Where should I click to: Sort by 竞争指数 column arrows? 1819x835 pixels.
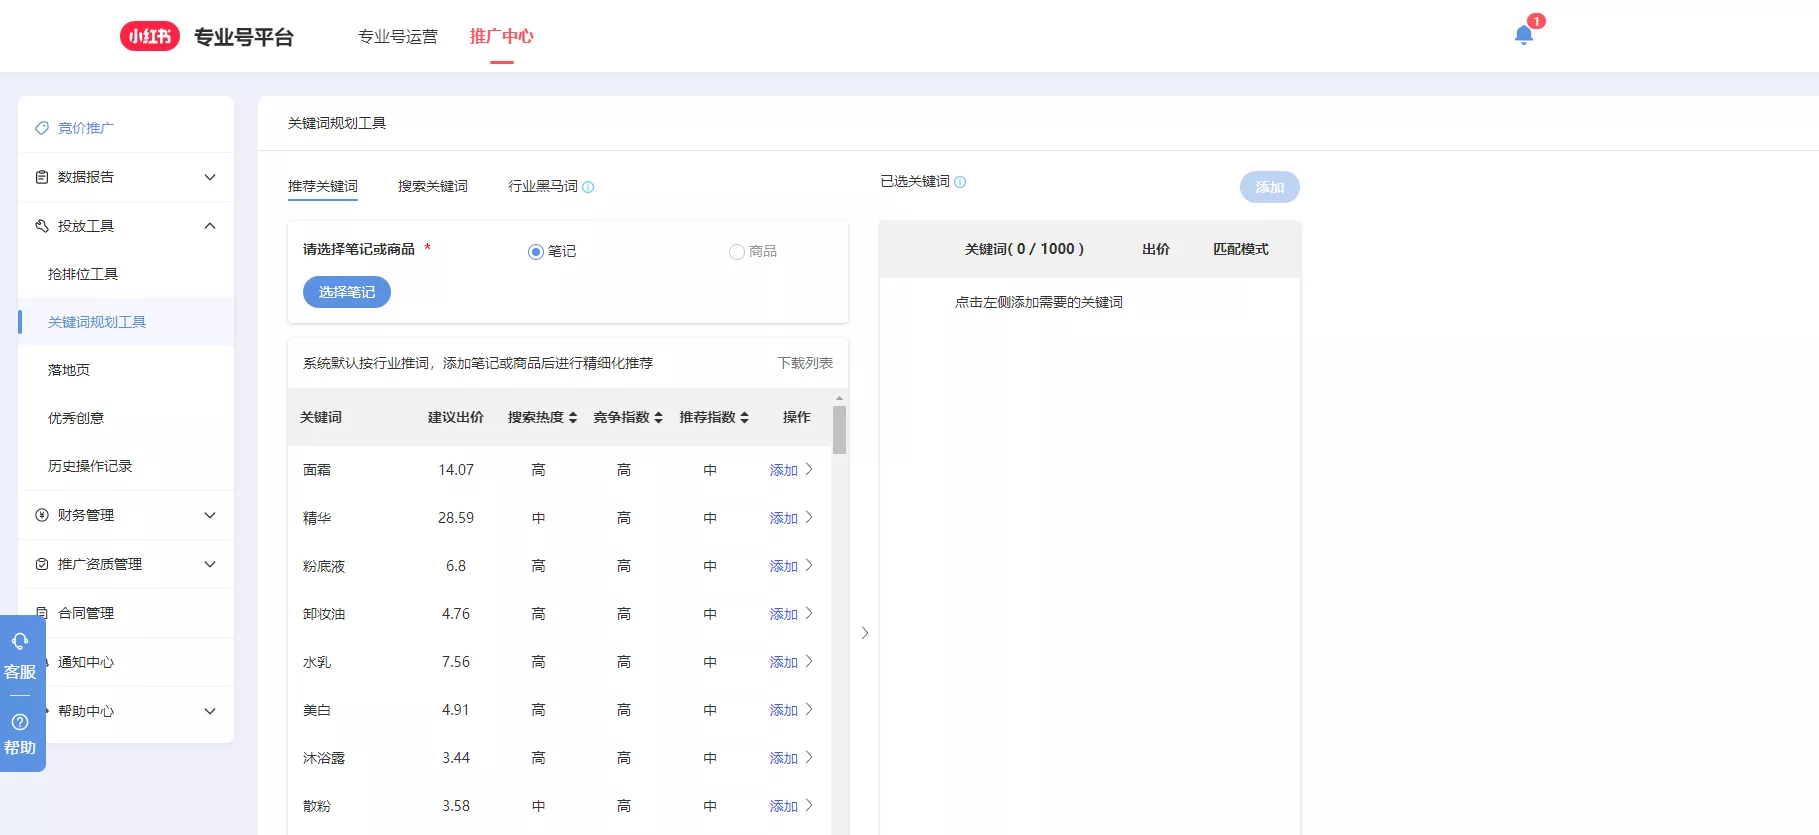[x=659, y=418]
